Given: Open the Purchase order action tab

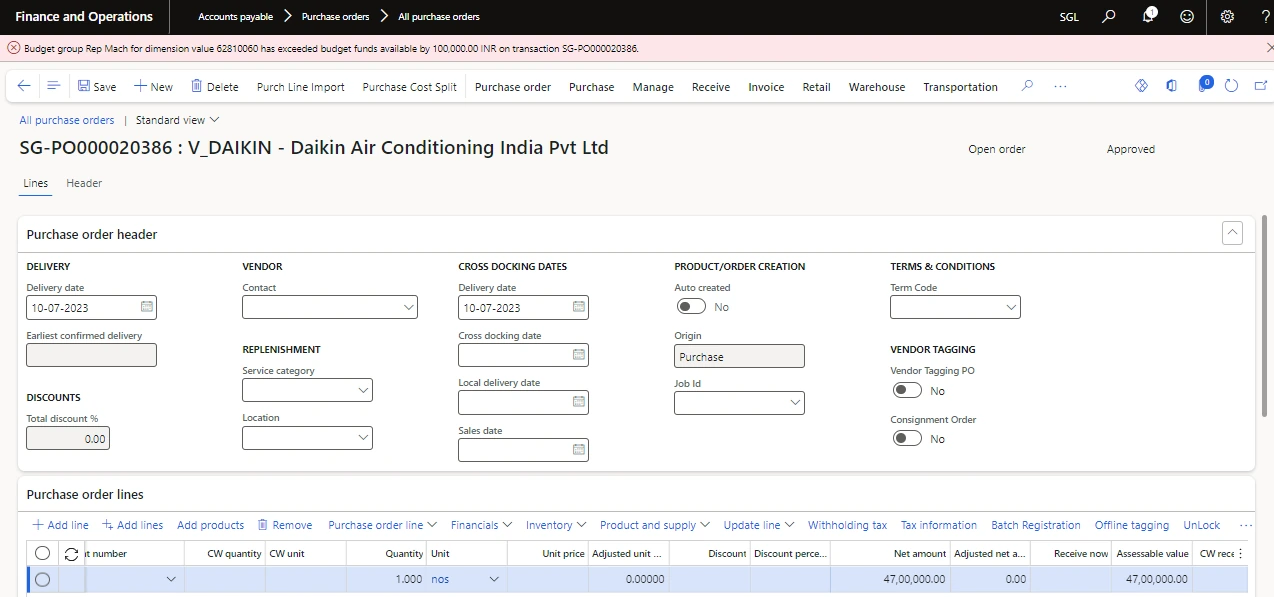Looking at the screenshot, I should pyautogui.click(x=513, y=87).
